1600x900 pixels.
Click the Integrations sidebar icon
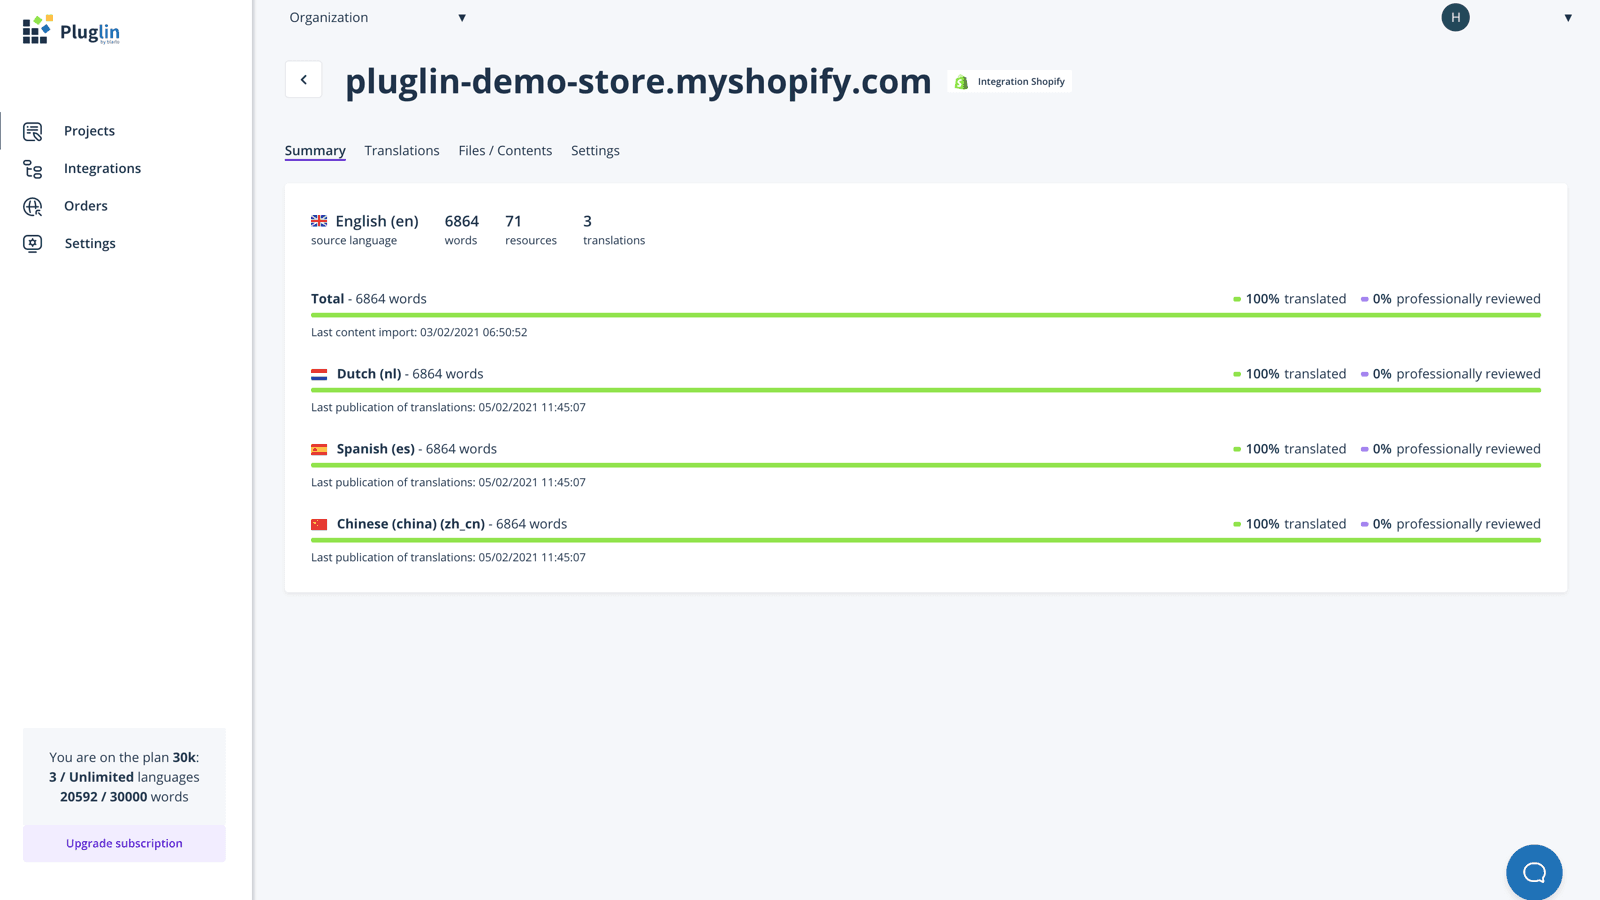tap(33, 169)
